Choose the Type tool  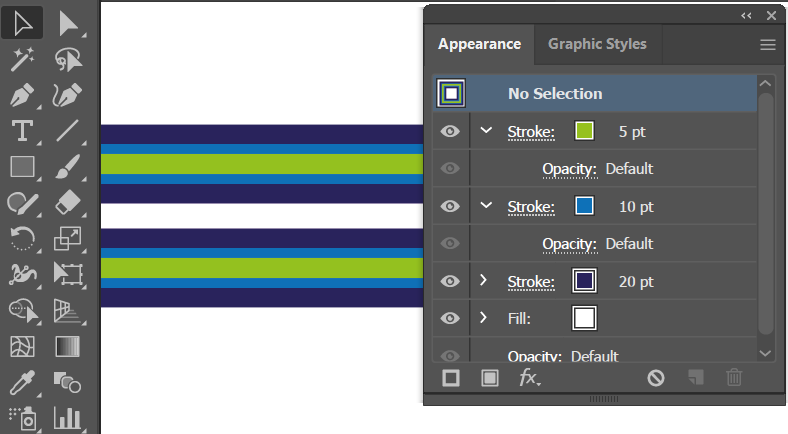[22, 131]
